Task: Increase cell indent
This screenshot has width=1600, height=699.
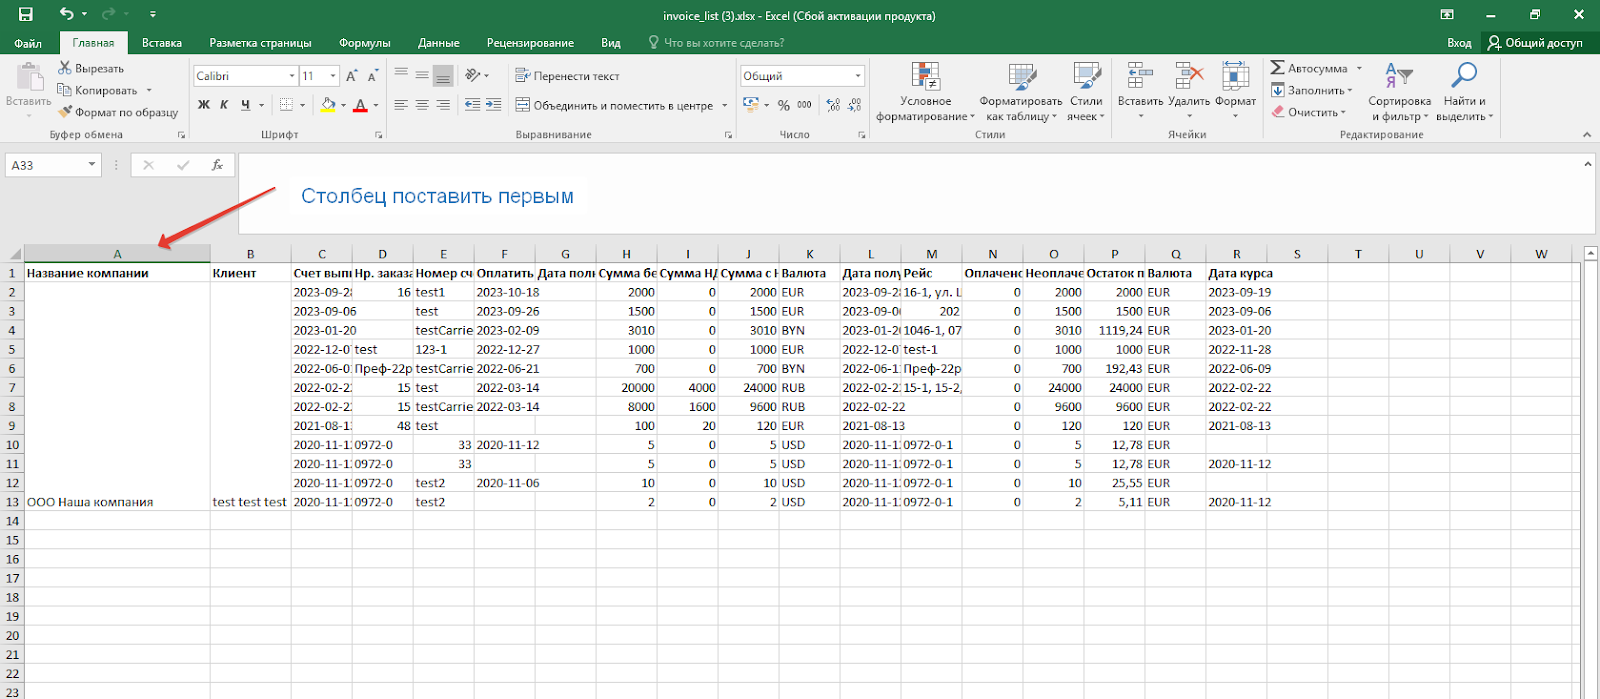Action: 493,104
